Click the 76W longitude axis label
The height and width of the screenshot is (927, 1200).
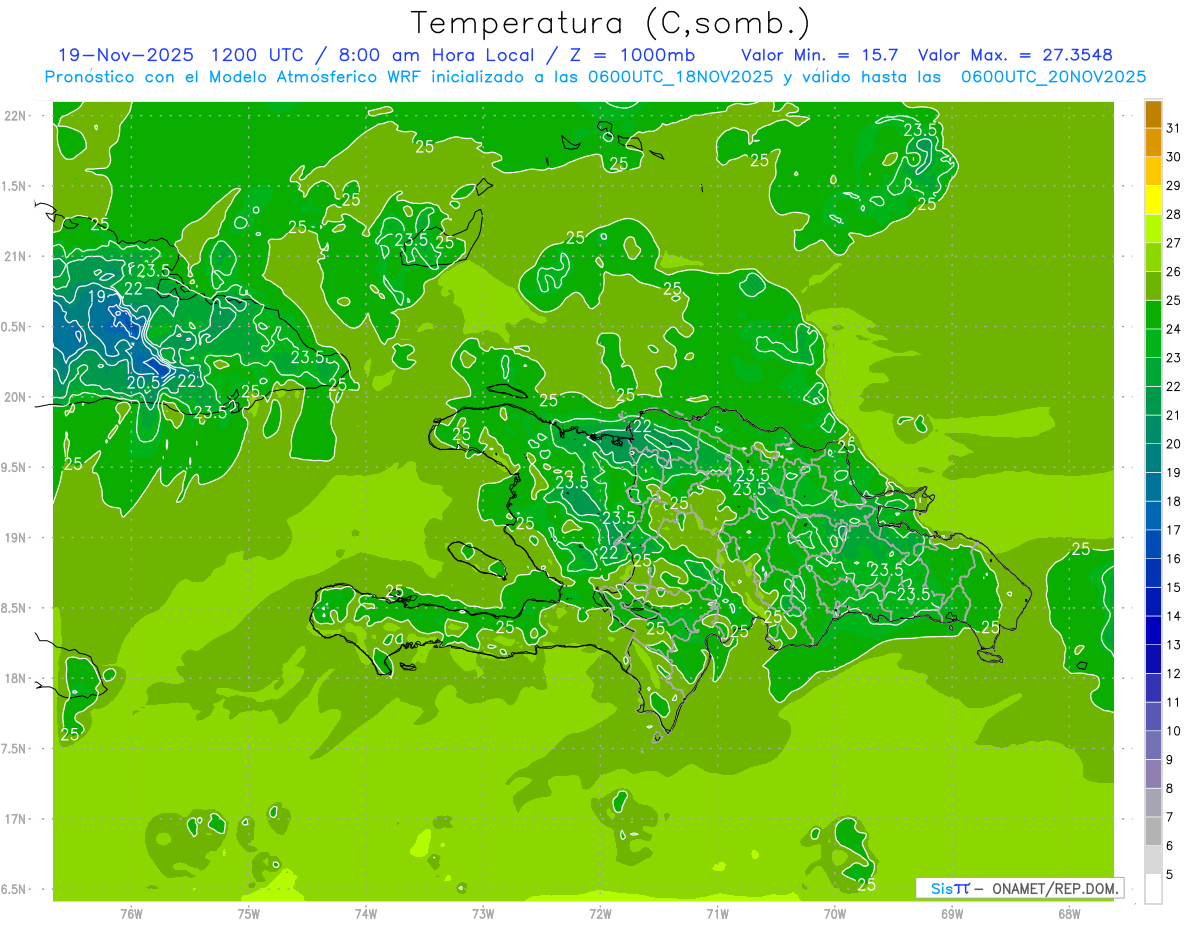pyautogui.click(x=131, y=913)
